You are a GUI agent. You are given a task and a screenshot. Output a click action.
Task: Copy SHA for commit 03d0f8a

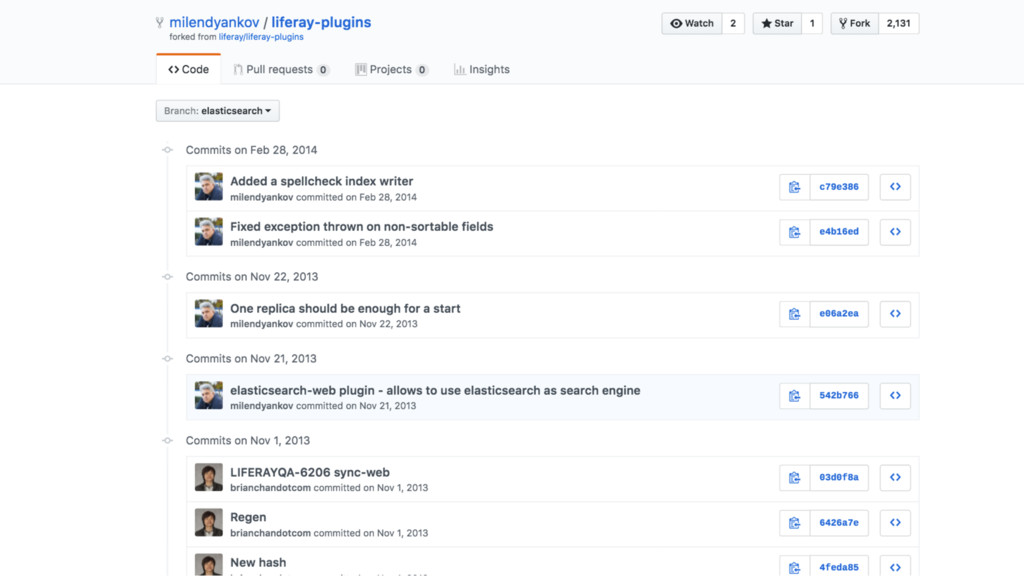[x=794, y=477]
